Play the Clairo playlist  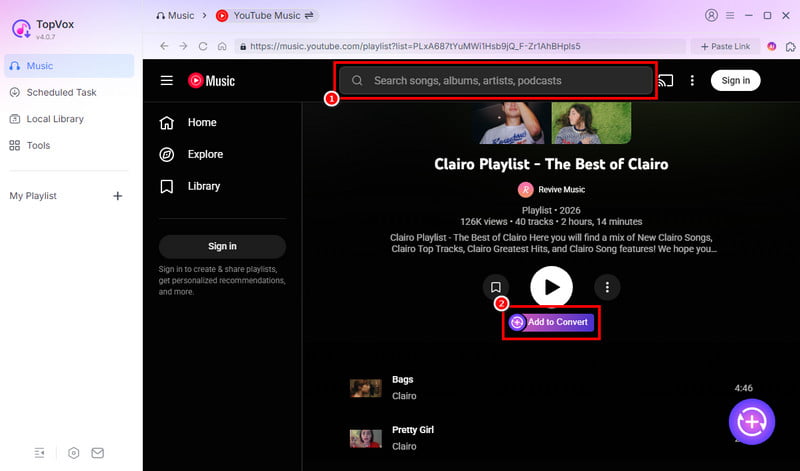tap(551, 287)
